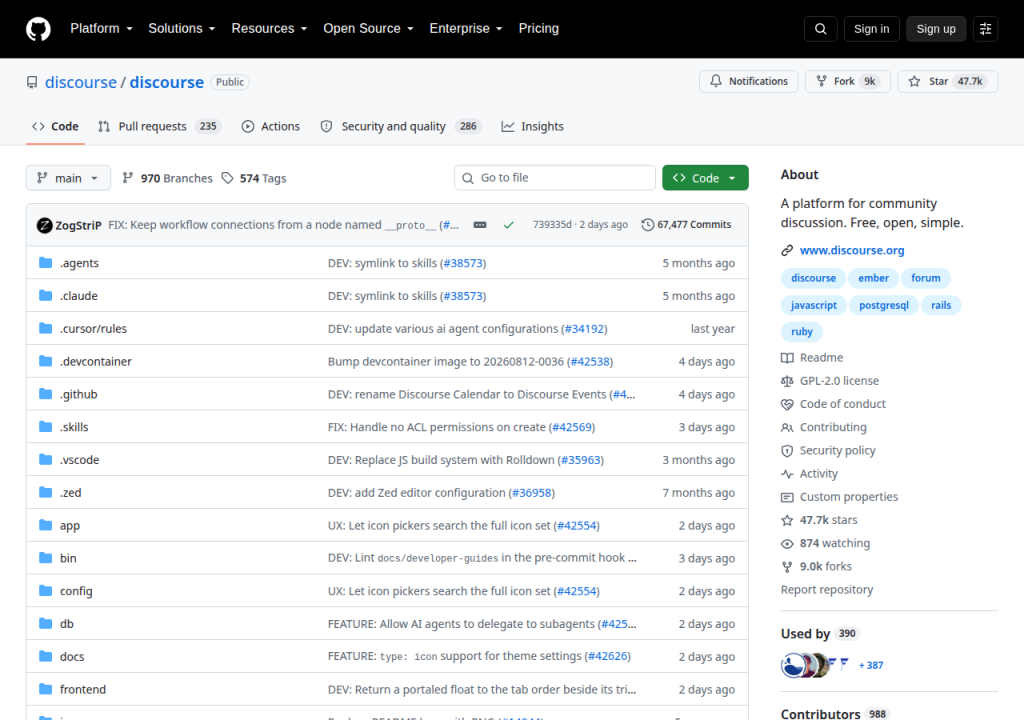This screenshot has height=720, width=1024.
Task: Click the Go to file search field
Action: [x=554, y=178]
